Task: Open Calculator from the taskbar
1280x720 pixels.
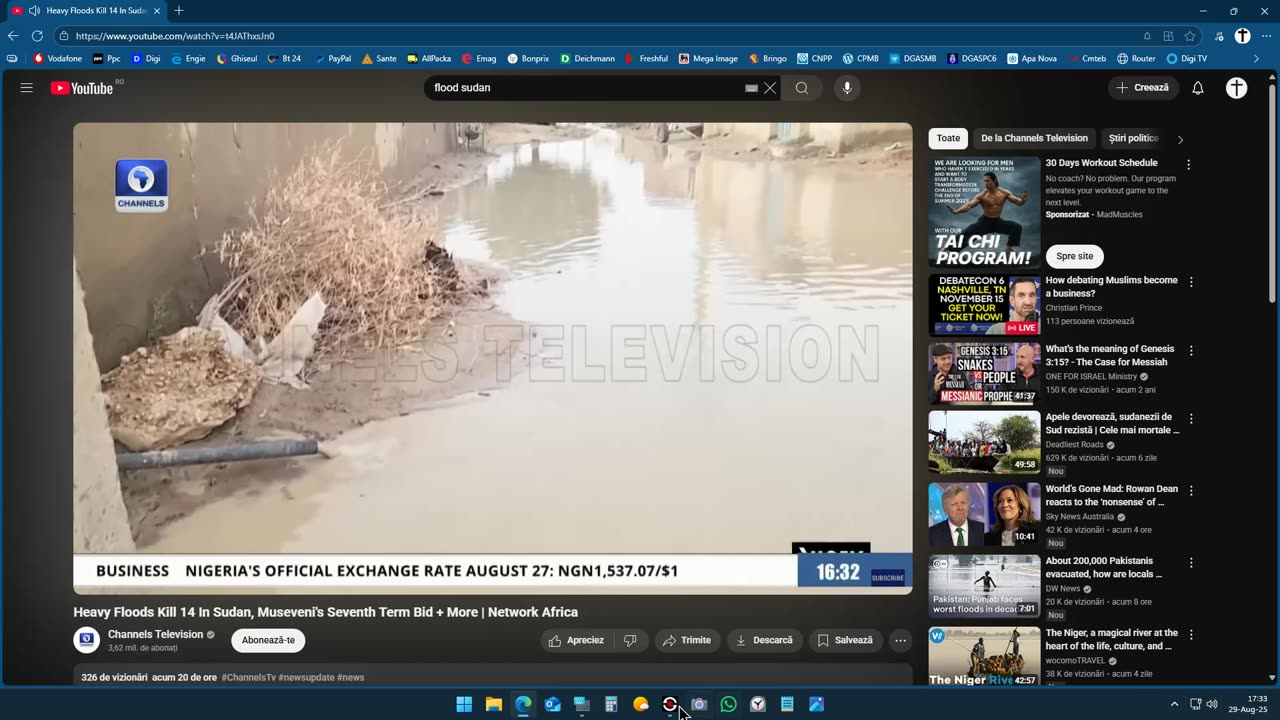Action: click(611, 704)
